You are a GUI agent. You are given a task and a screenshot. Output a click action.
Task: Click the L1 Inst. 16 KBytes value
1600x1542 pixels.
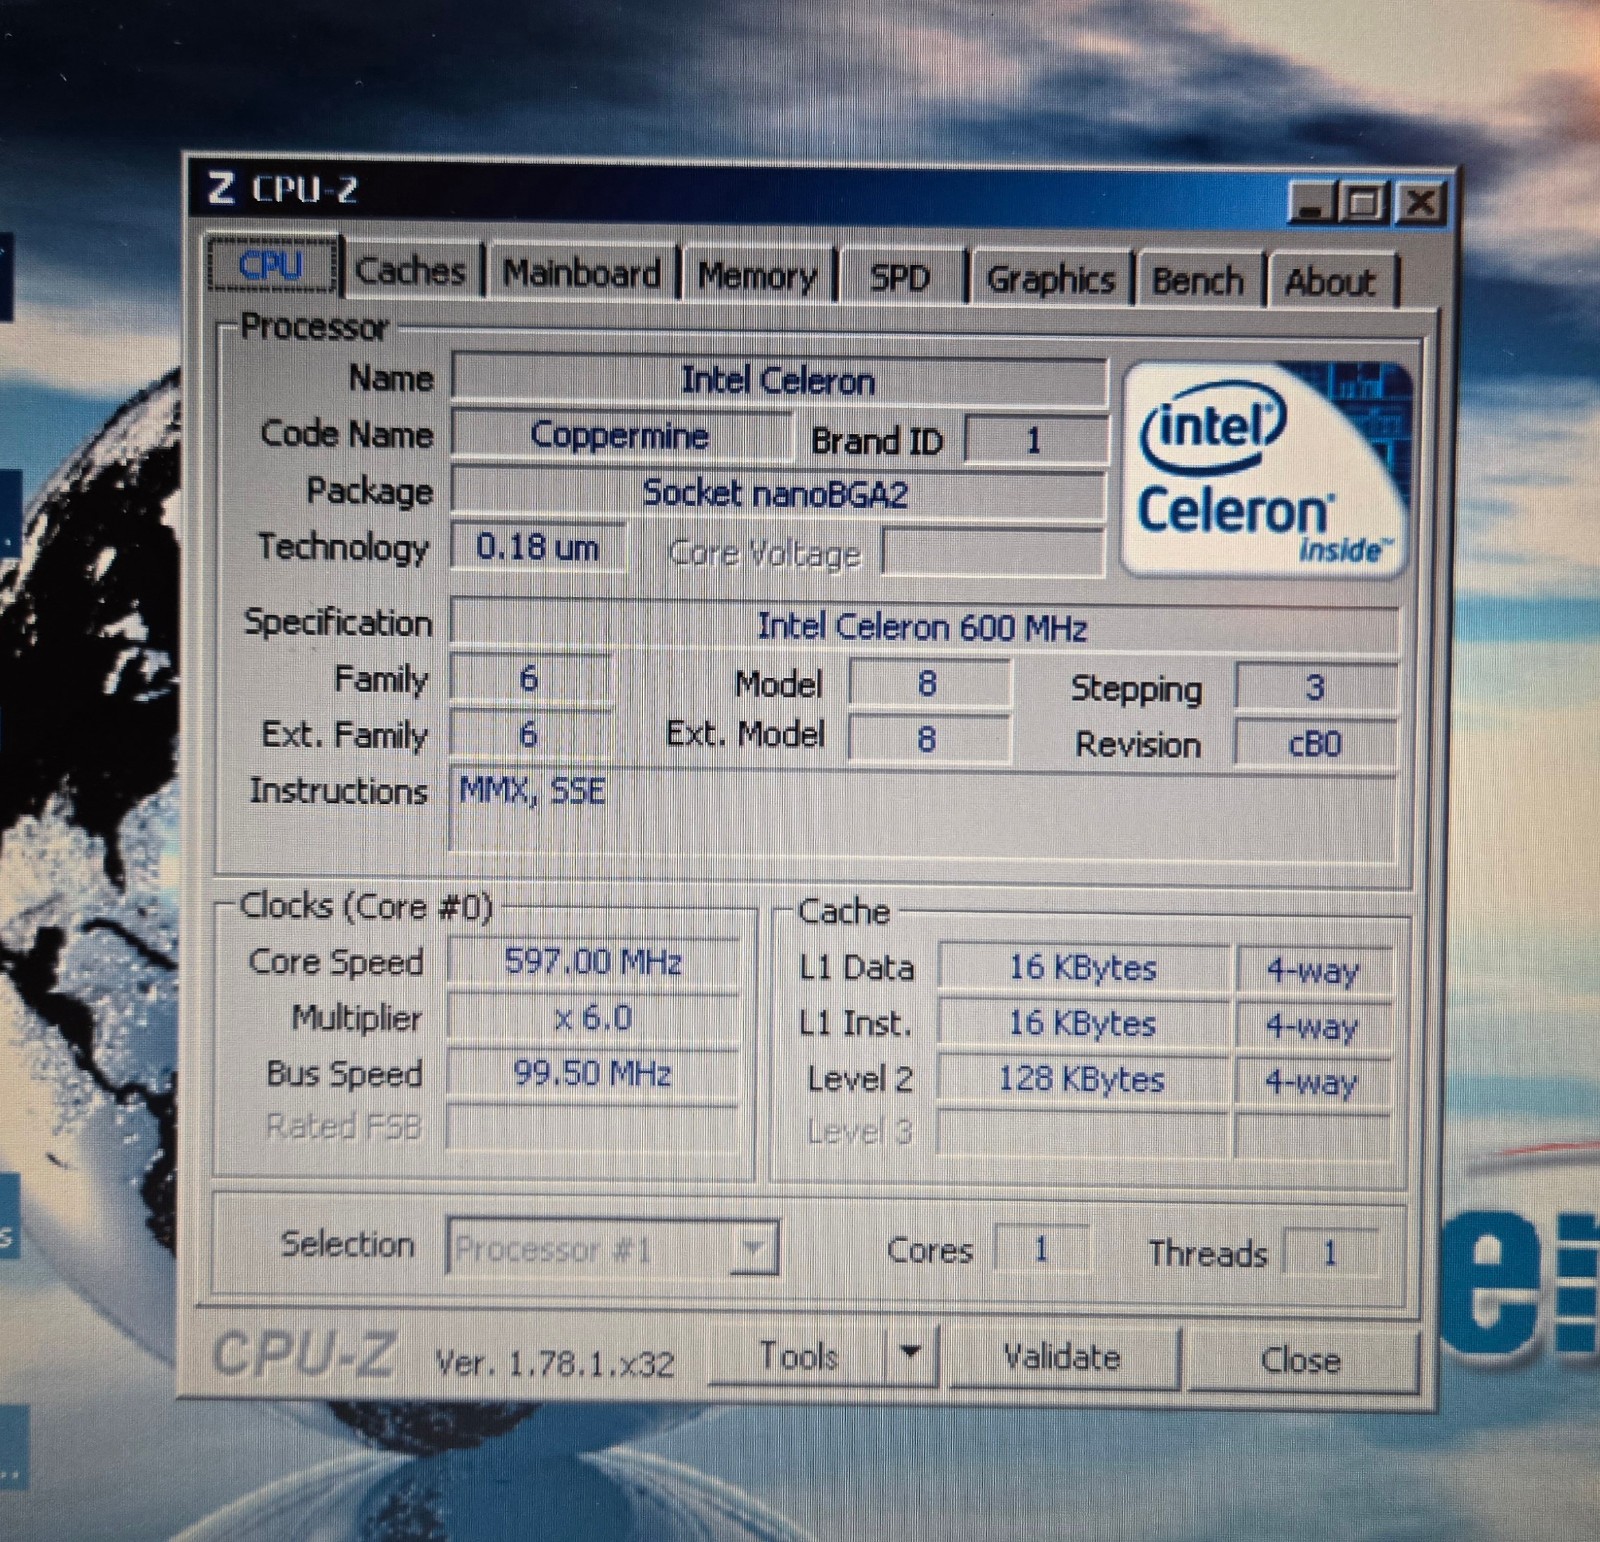pyautogui.click(x=1082, y=1023)
